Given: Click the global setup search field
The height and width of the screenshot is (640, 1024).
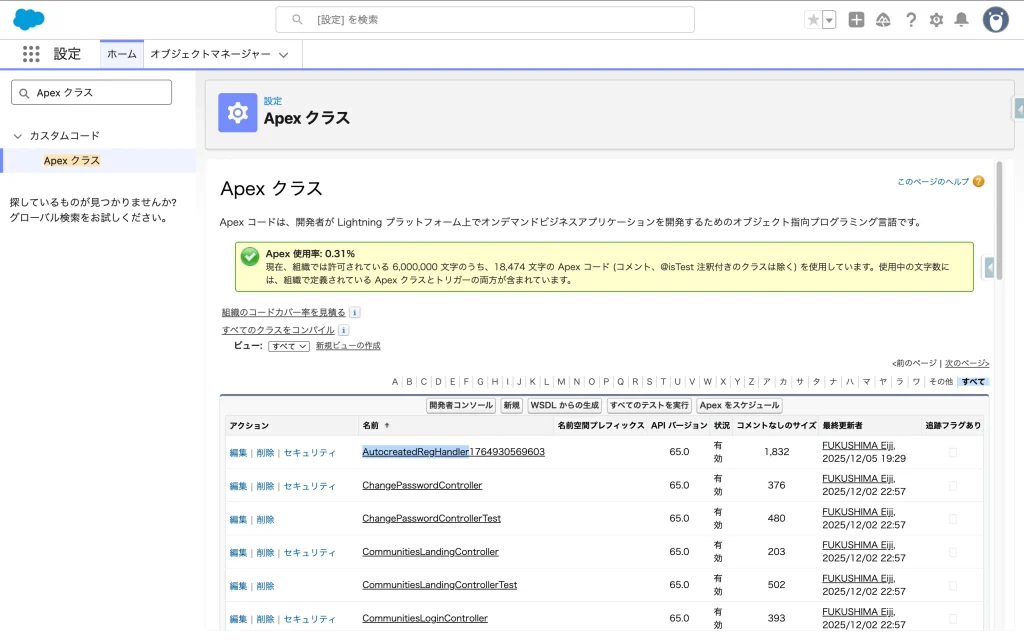Looking at the screenshot, I should pyautogui.click(x=485, y=20).
